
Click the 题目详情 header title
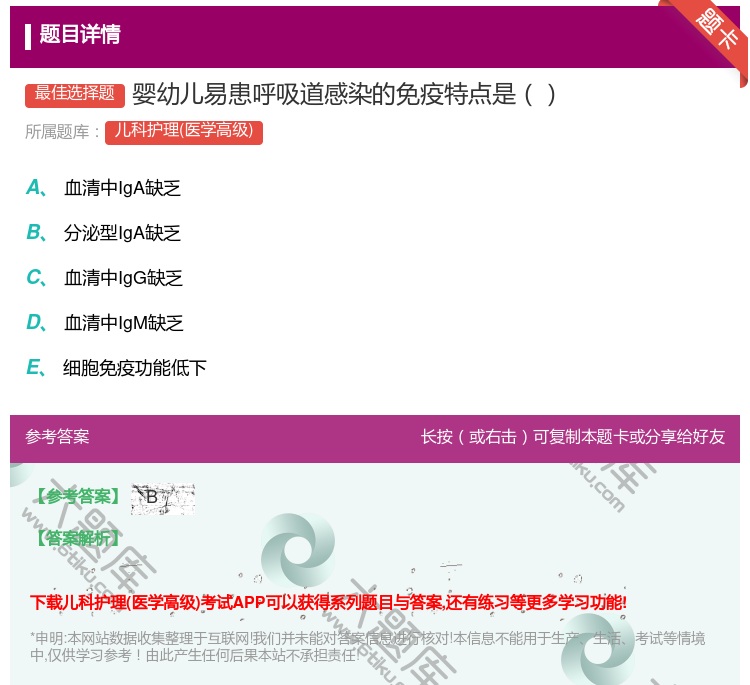point(80,35)
